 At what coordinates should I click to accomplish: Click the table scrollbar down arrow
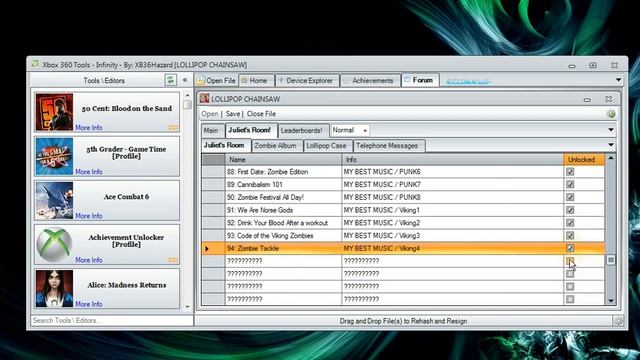click(611, 301)
